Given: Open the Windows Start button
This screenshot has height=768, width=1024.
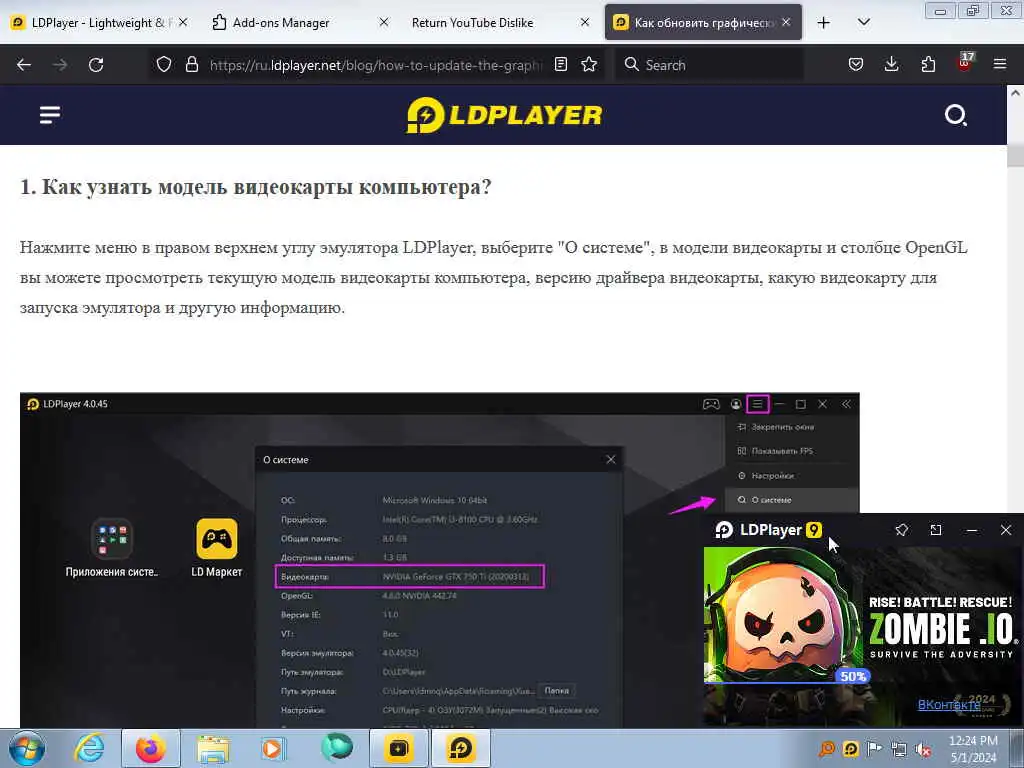Looking at the screenshot, I should pyautogui.click(x=27, y=748).
